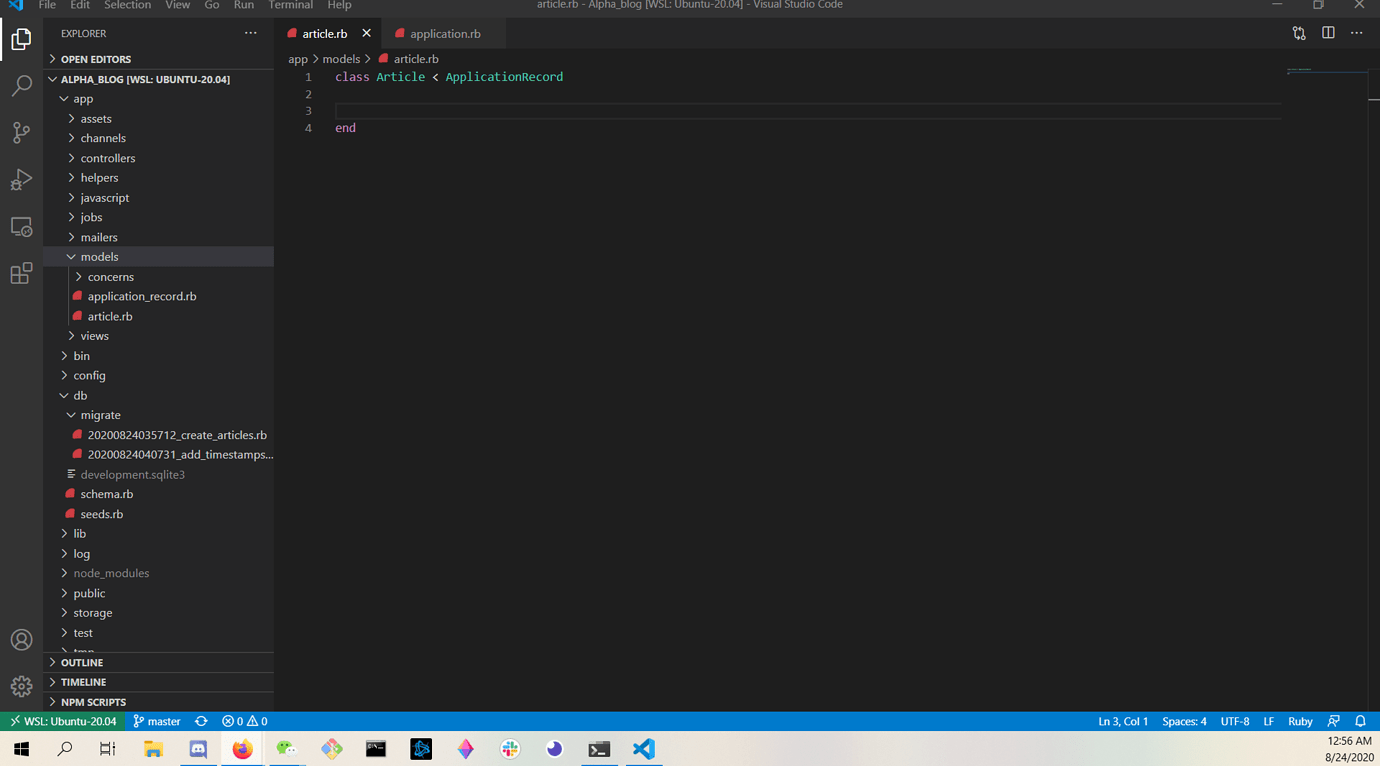Open the Source Control view

(x=21, y=133)
